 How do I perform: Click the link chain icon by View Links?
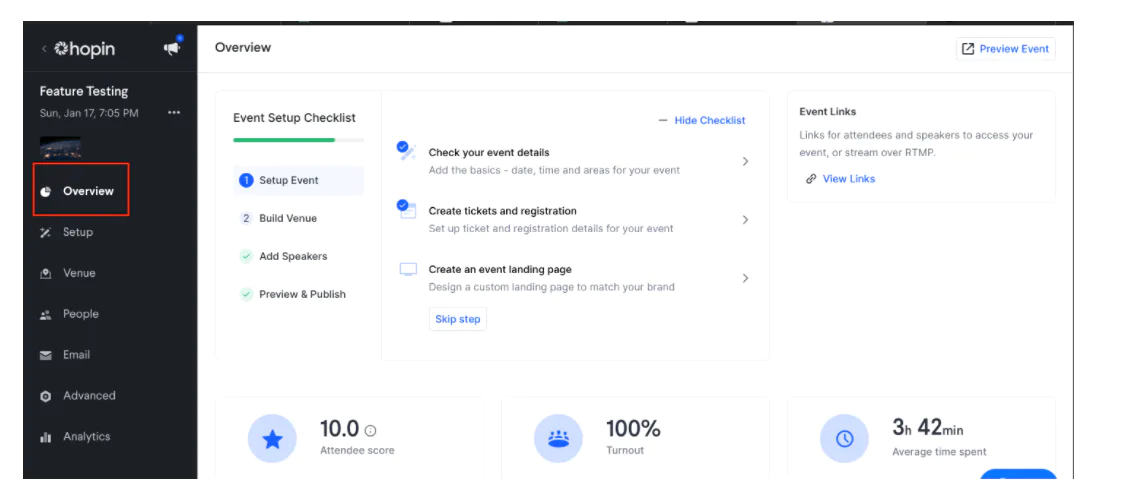pos(811,179)
